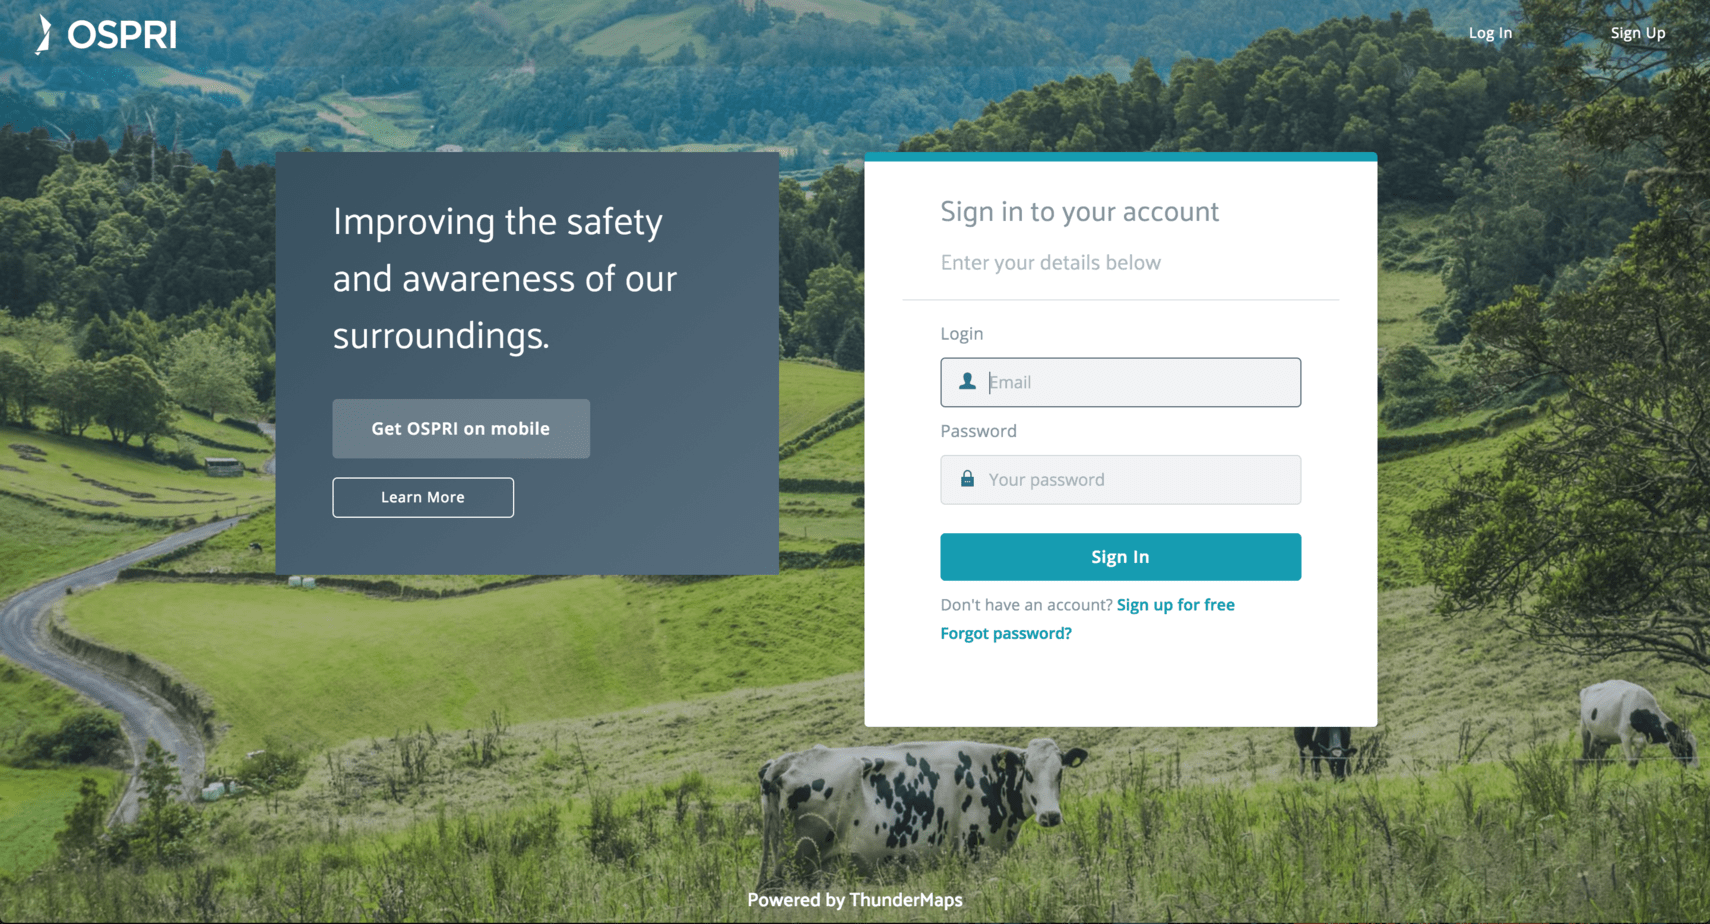Image resolution: width=1710 pixels, height=924 pixels.
Task: Click the Email input field
Action: (1120, 382)
